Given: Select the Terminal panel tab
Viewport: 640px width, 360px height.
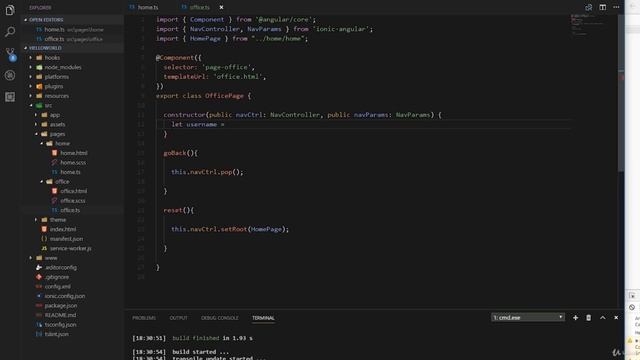Looking at the screenshot, I should click(x=263, y=318).
